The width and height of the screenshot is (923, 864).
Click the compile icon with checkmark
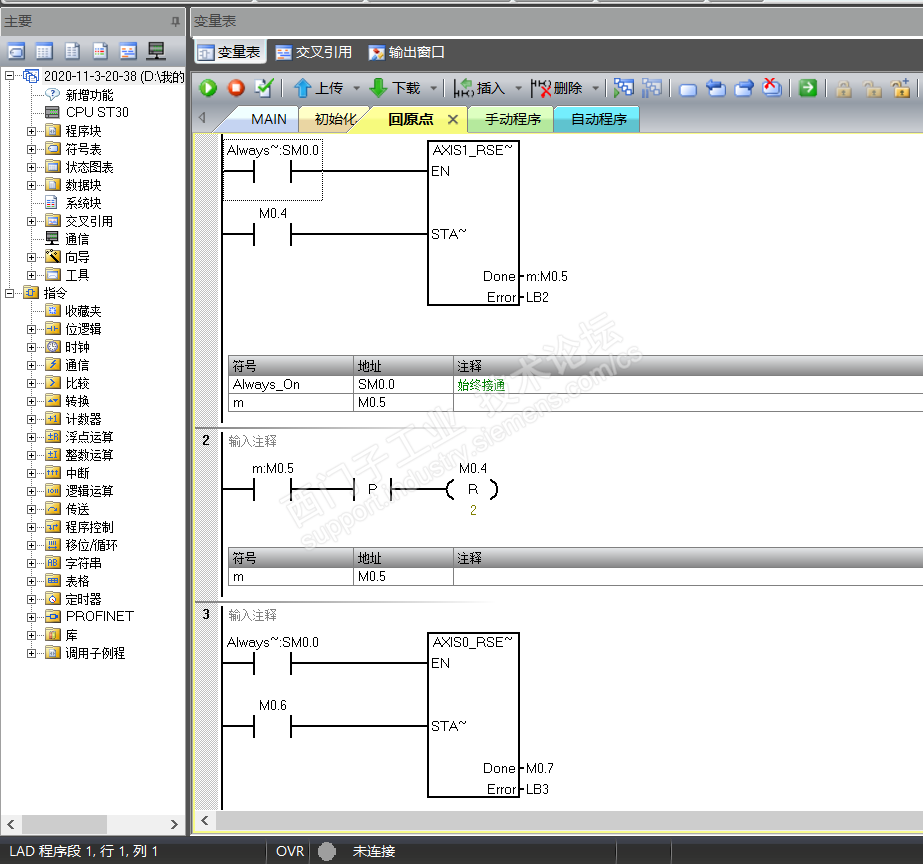(x=263, y=88)
